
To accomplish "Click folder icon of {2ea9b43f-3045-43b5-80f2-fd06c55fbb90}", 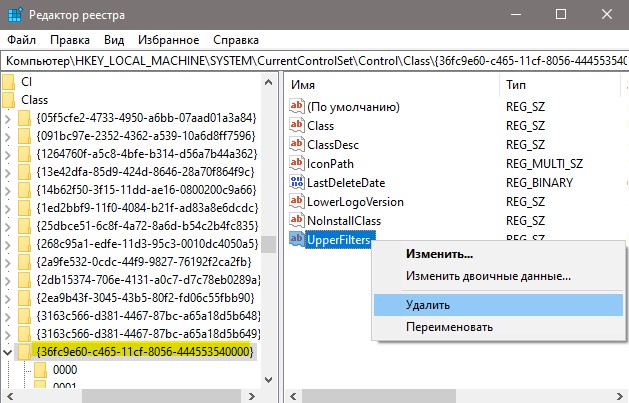I will point(24,298).
